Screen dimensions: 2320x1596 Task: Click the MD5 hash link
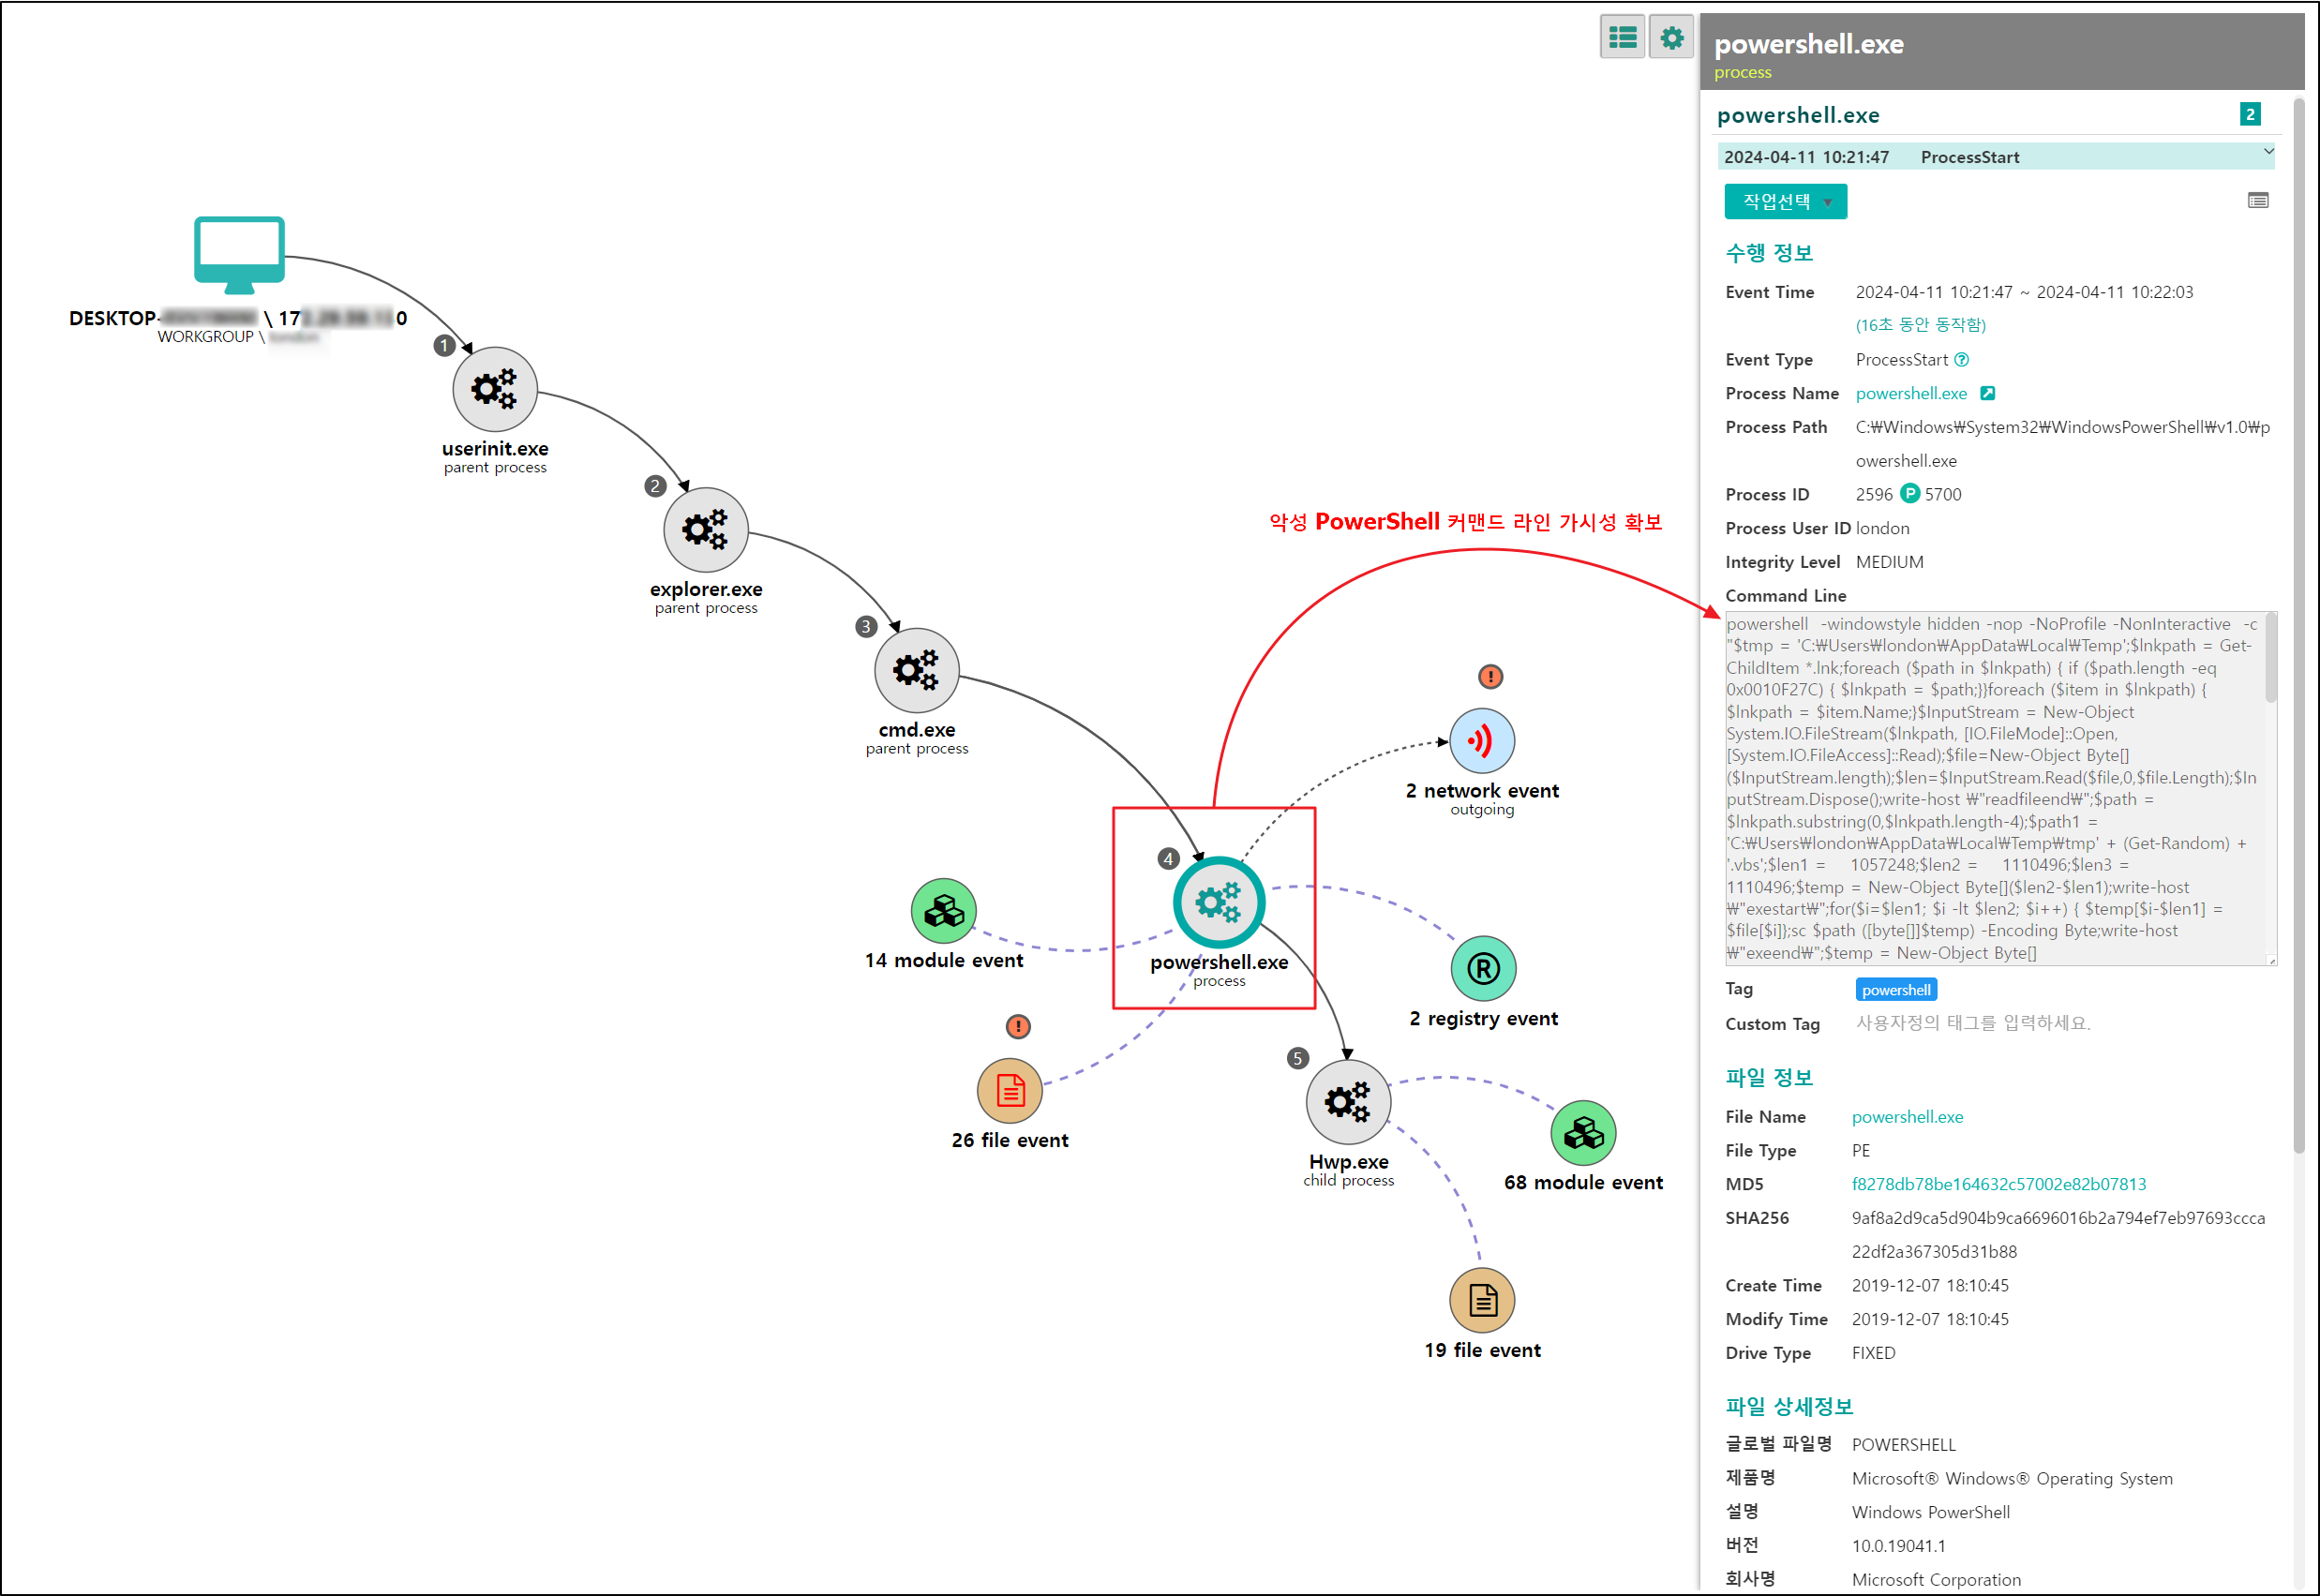click(x=1998, y=1184)
